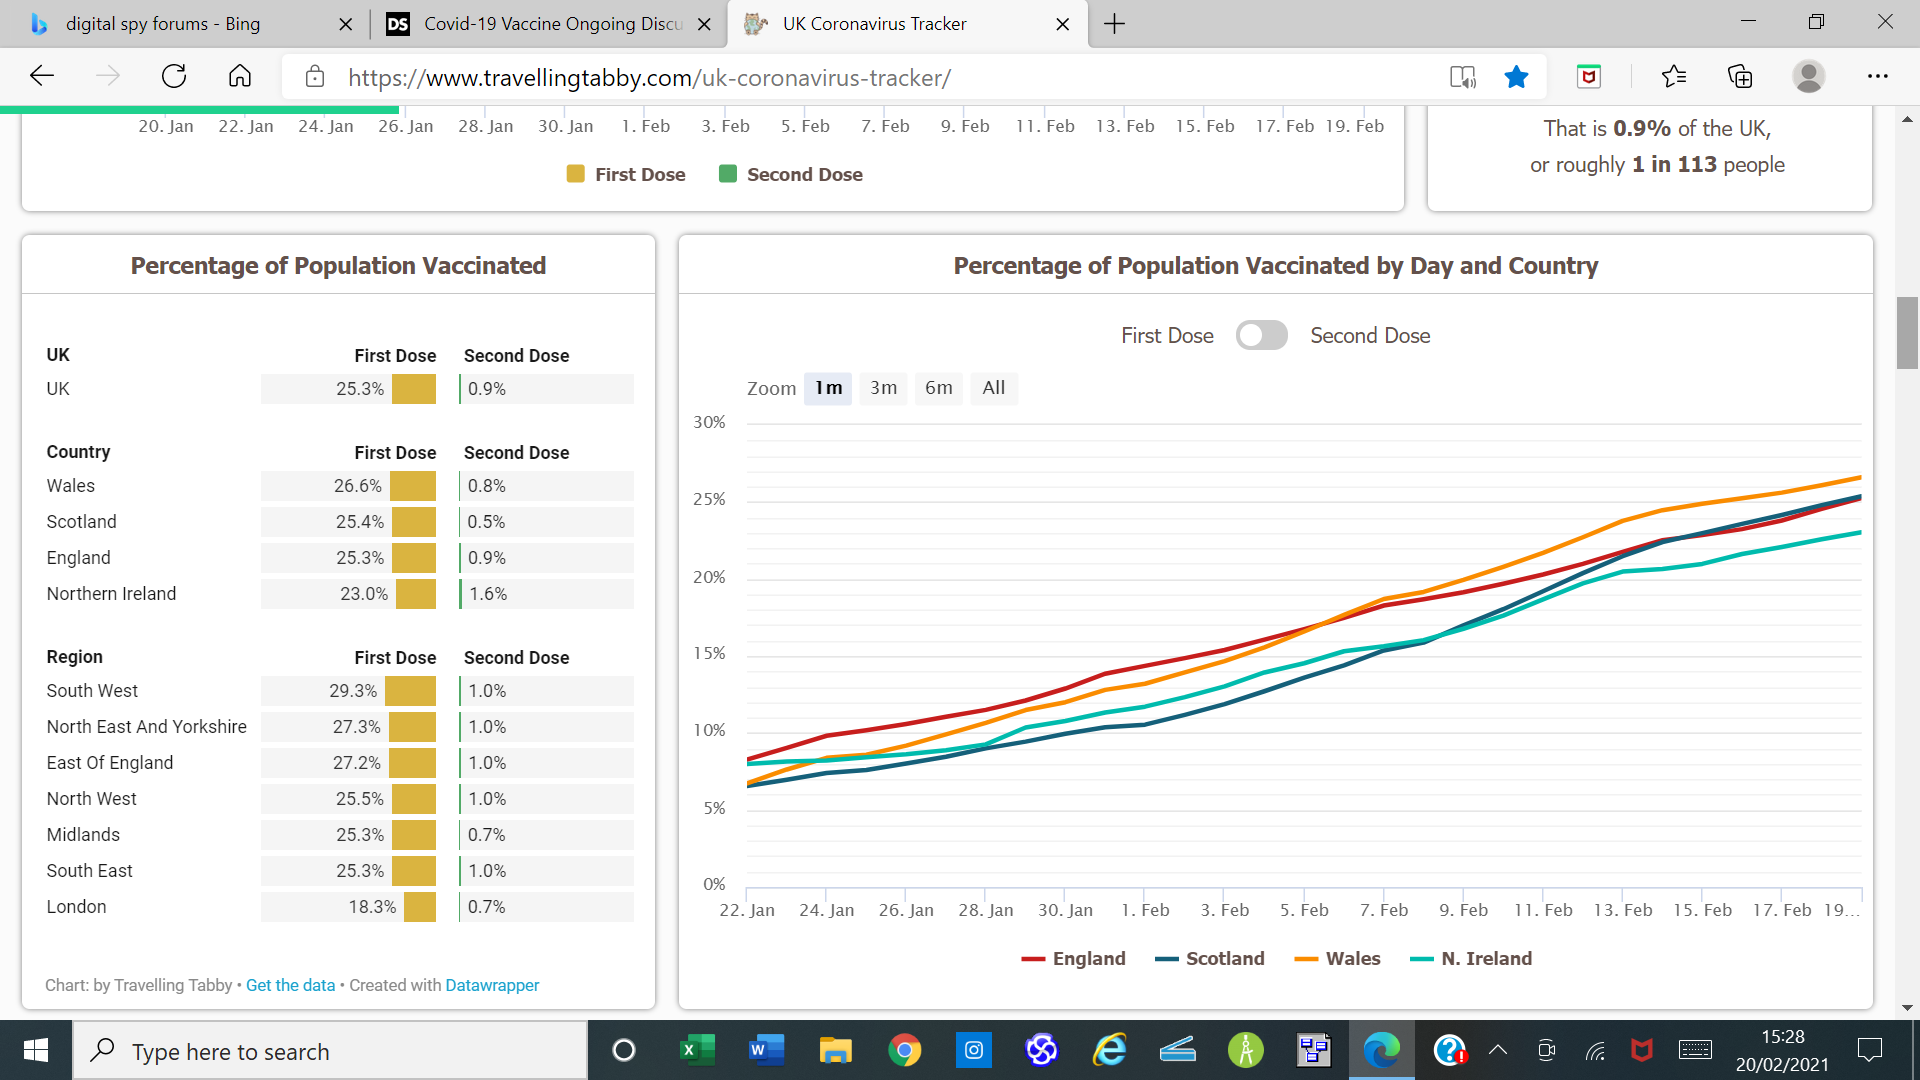
Task: Click the blue favorites star icon
Action: coord(1516,77)
